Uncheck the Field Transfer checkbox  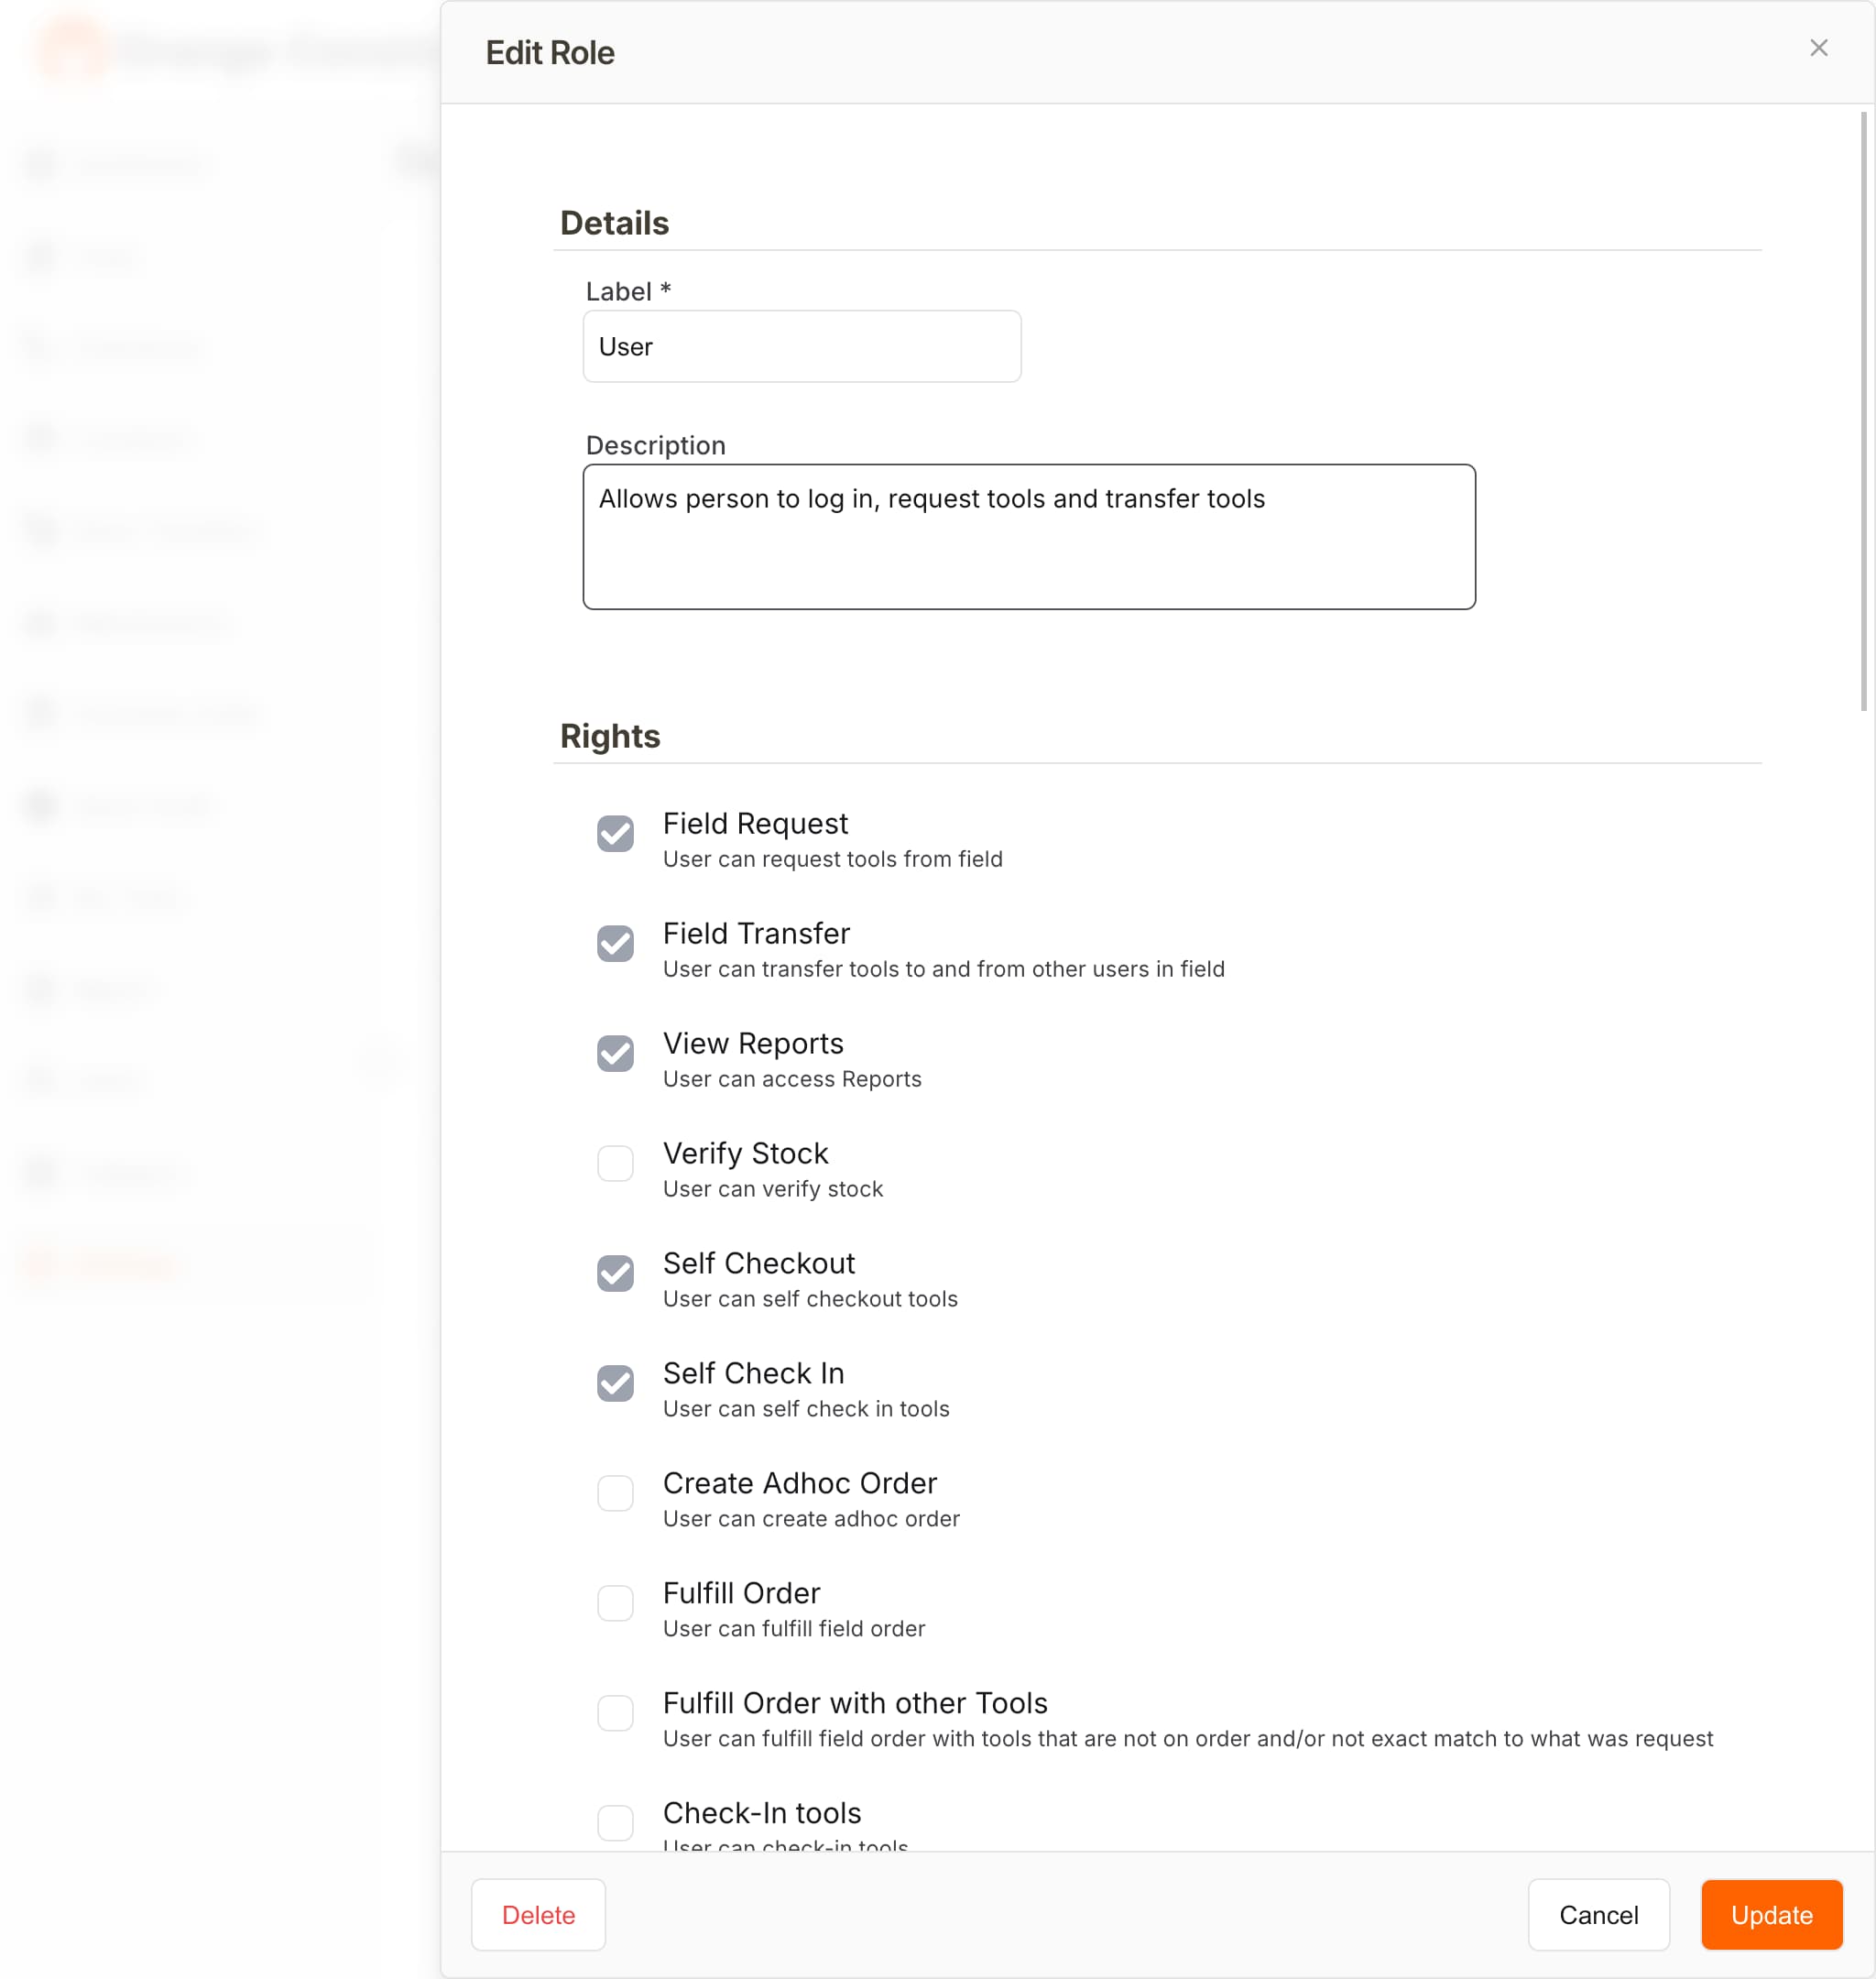[615, 943]
